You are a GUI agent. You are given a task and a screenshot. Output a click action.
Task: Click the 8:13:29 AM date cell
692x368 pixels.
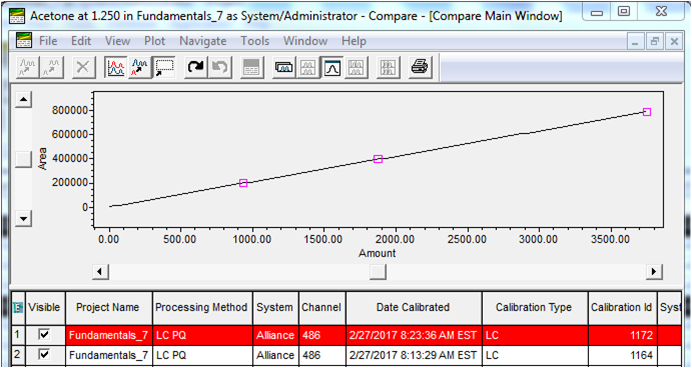pos(414,355)
